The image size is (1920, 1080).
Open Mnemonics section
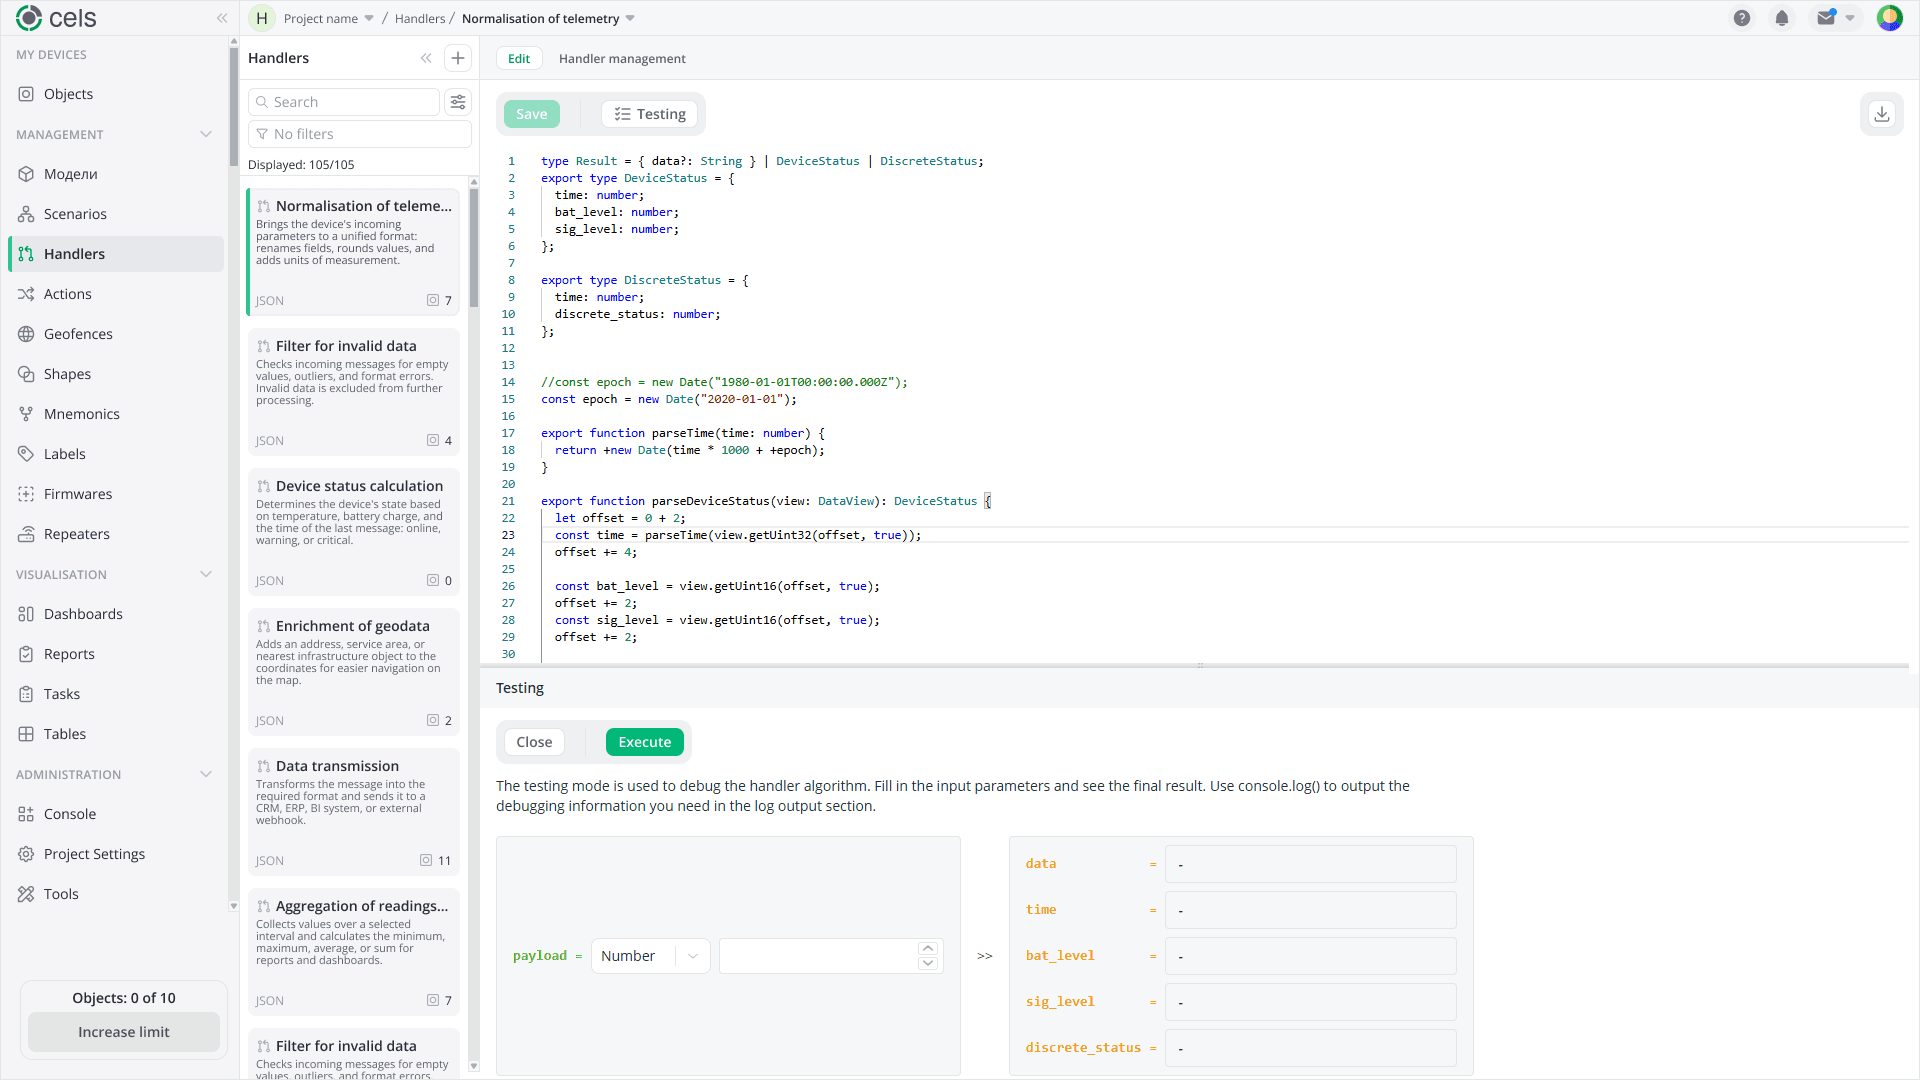click(x=116, y=414)
